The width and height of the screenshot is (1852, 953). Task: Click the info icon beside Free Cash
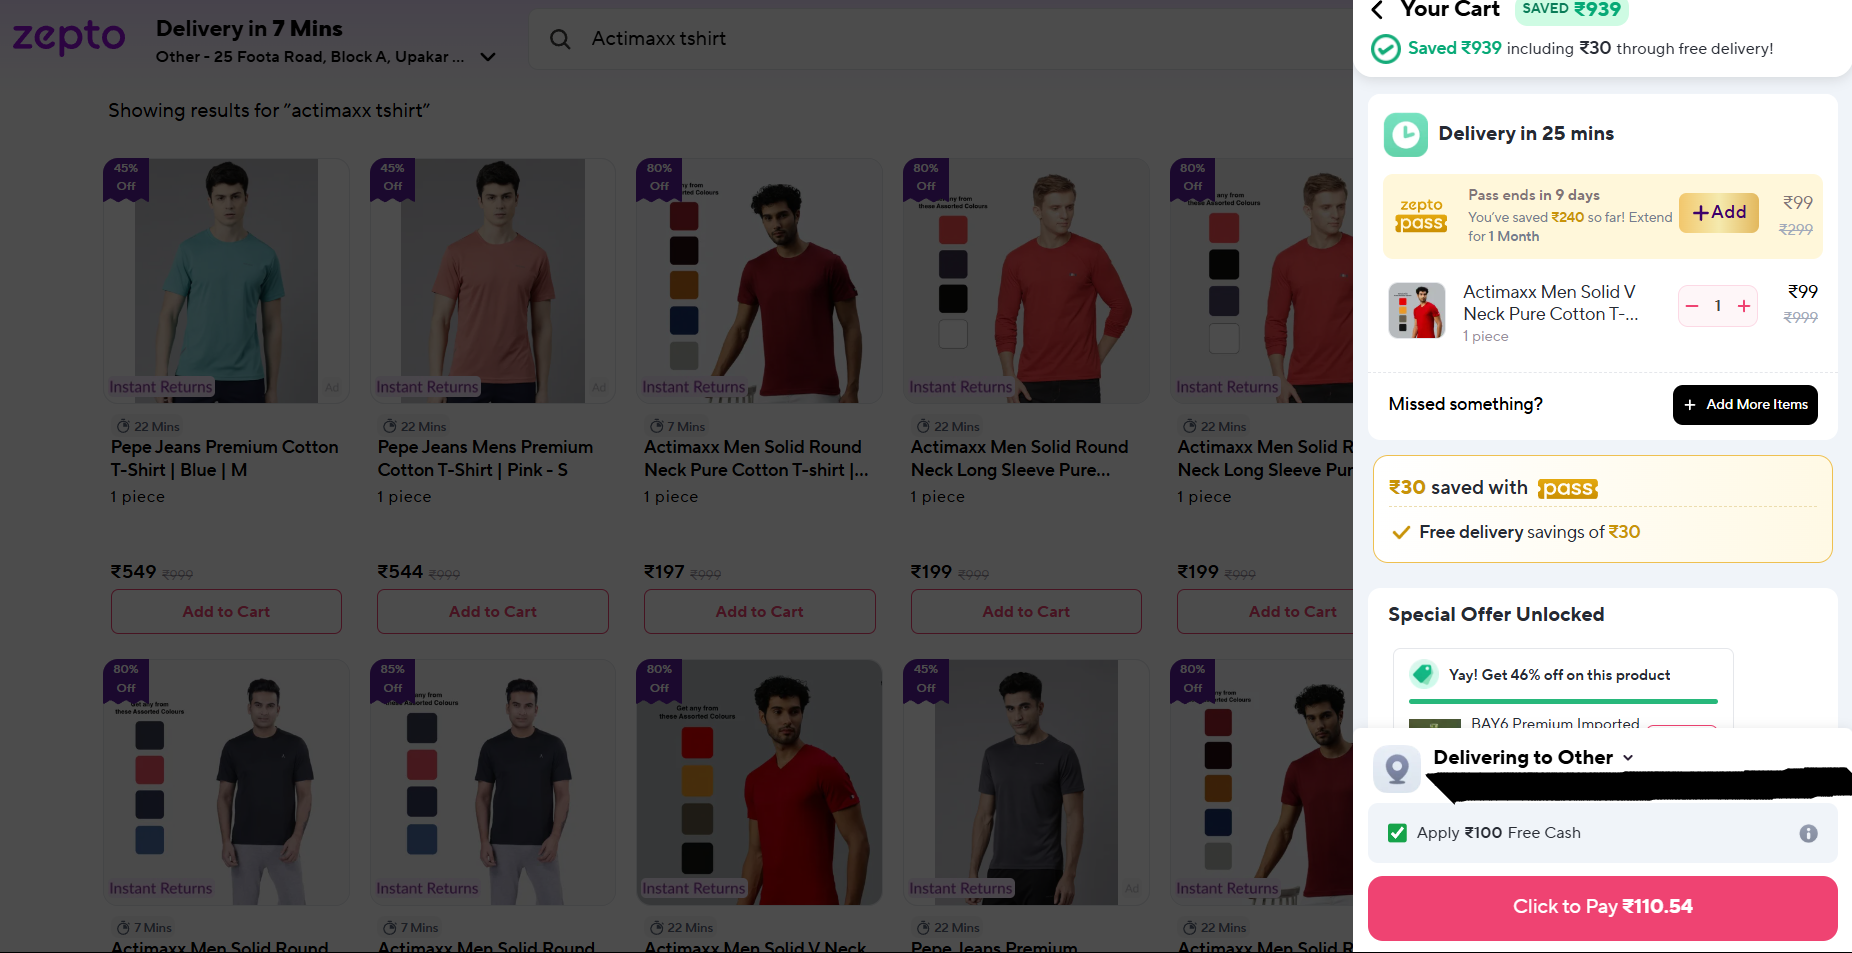[1808, 833]
